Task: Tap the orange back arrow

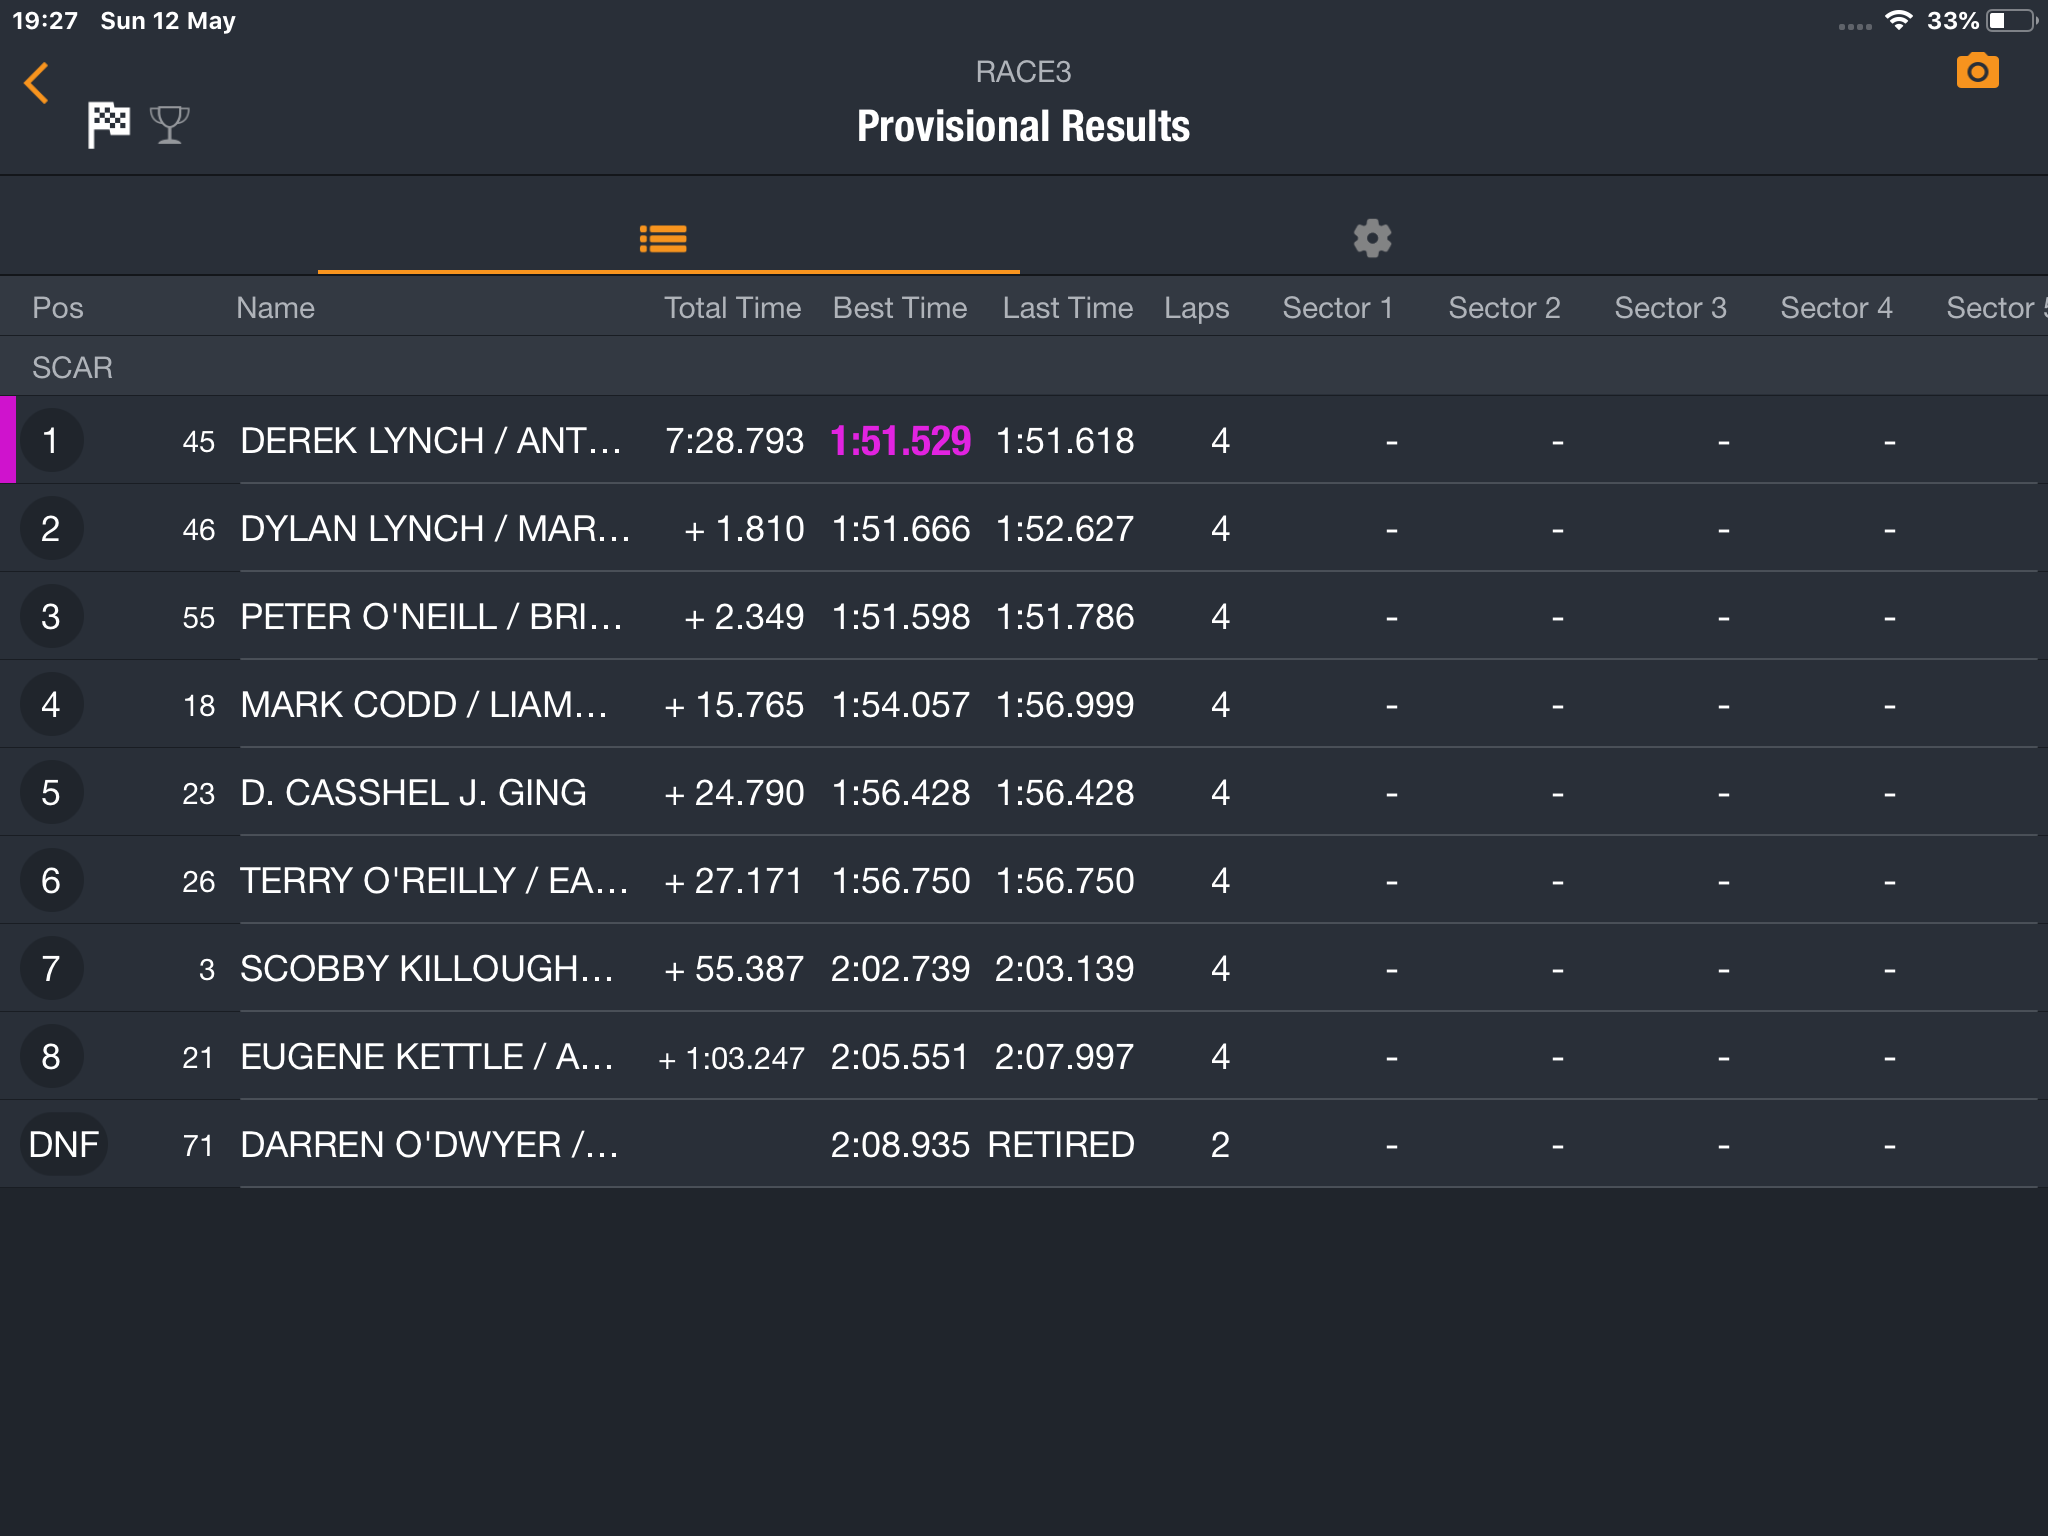Action: click(37, 83)
